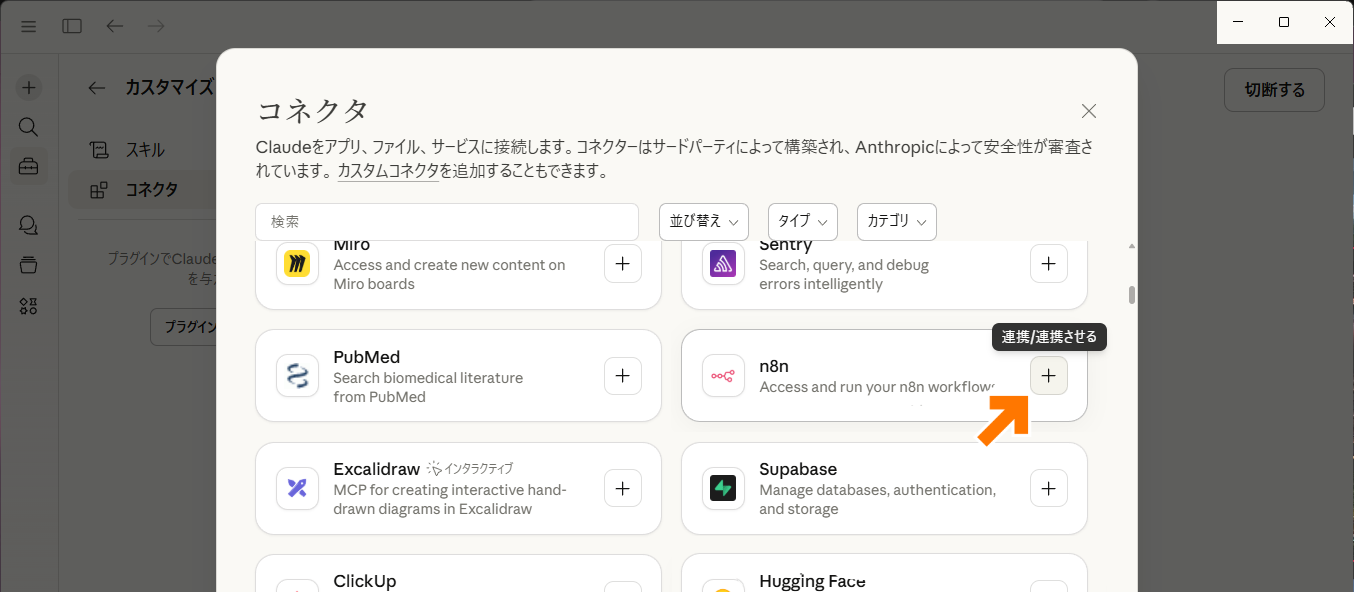
Task: Open the カテゴリ filter dropdown
Action: [x=896, y=221]
